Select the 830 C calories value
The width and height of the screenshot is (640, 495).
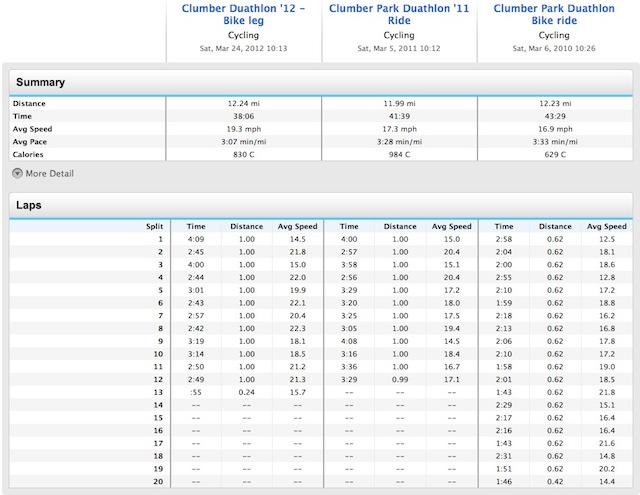click(244, 155)
